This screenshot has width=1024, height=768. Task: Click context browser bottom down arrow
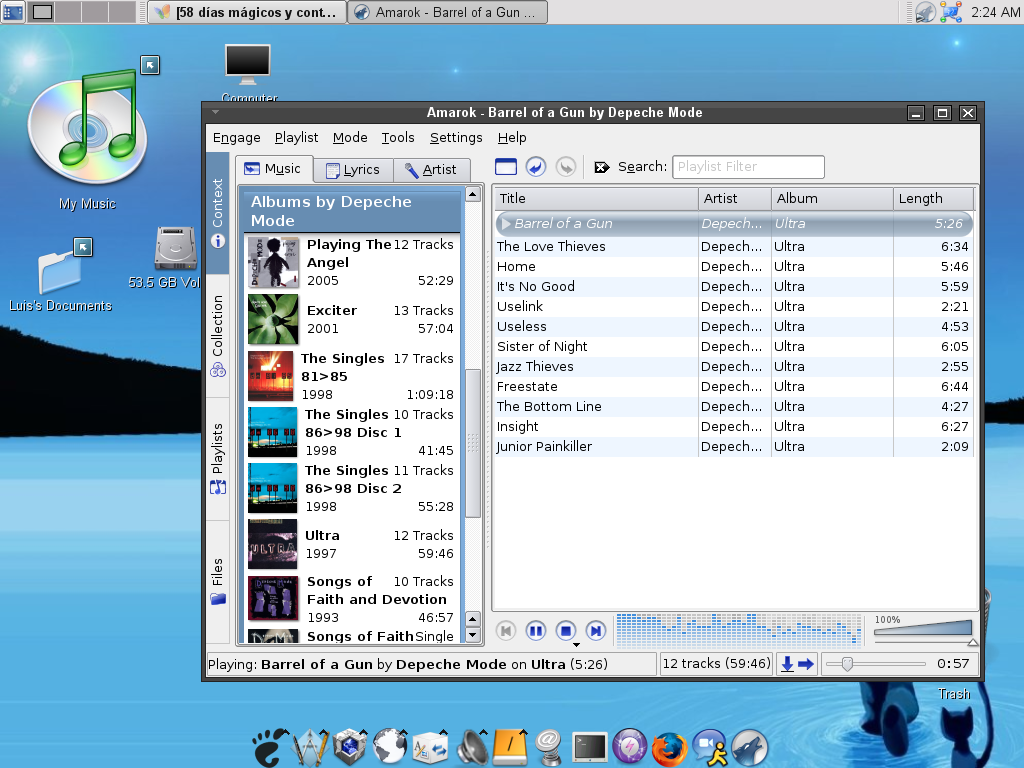473,635
